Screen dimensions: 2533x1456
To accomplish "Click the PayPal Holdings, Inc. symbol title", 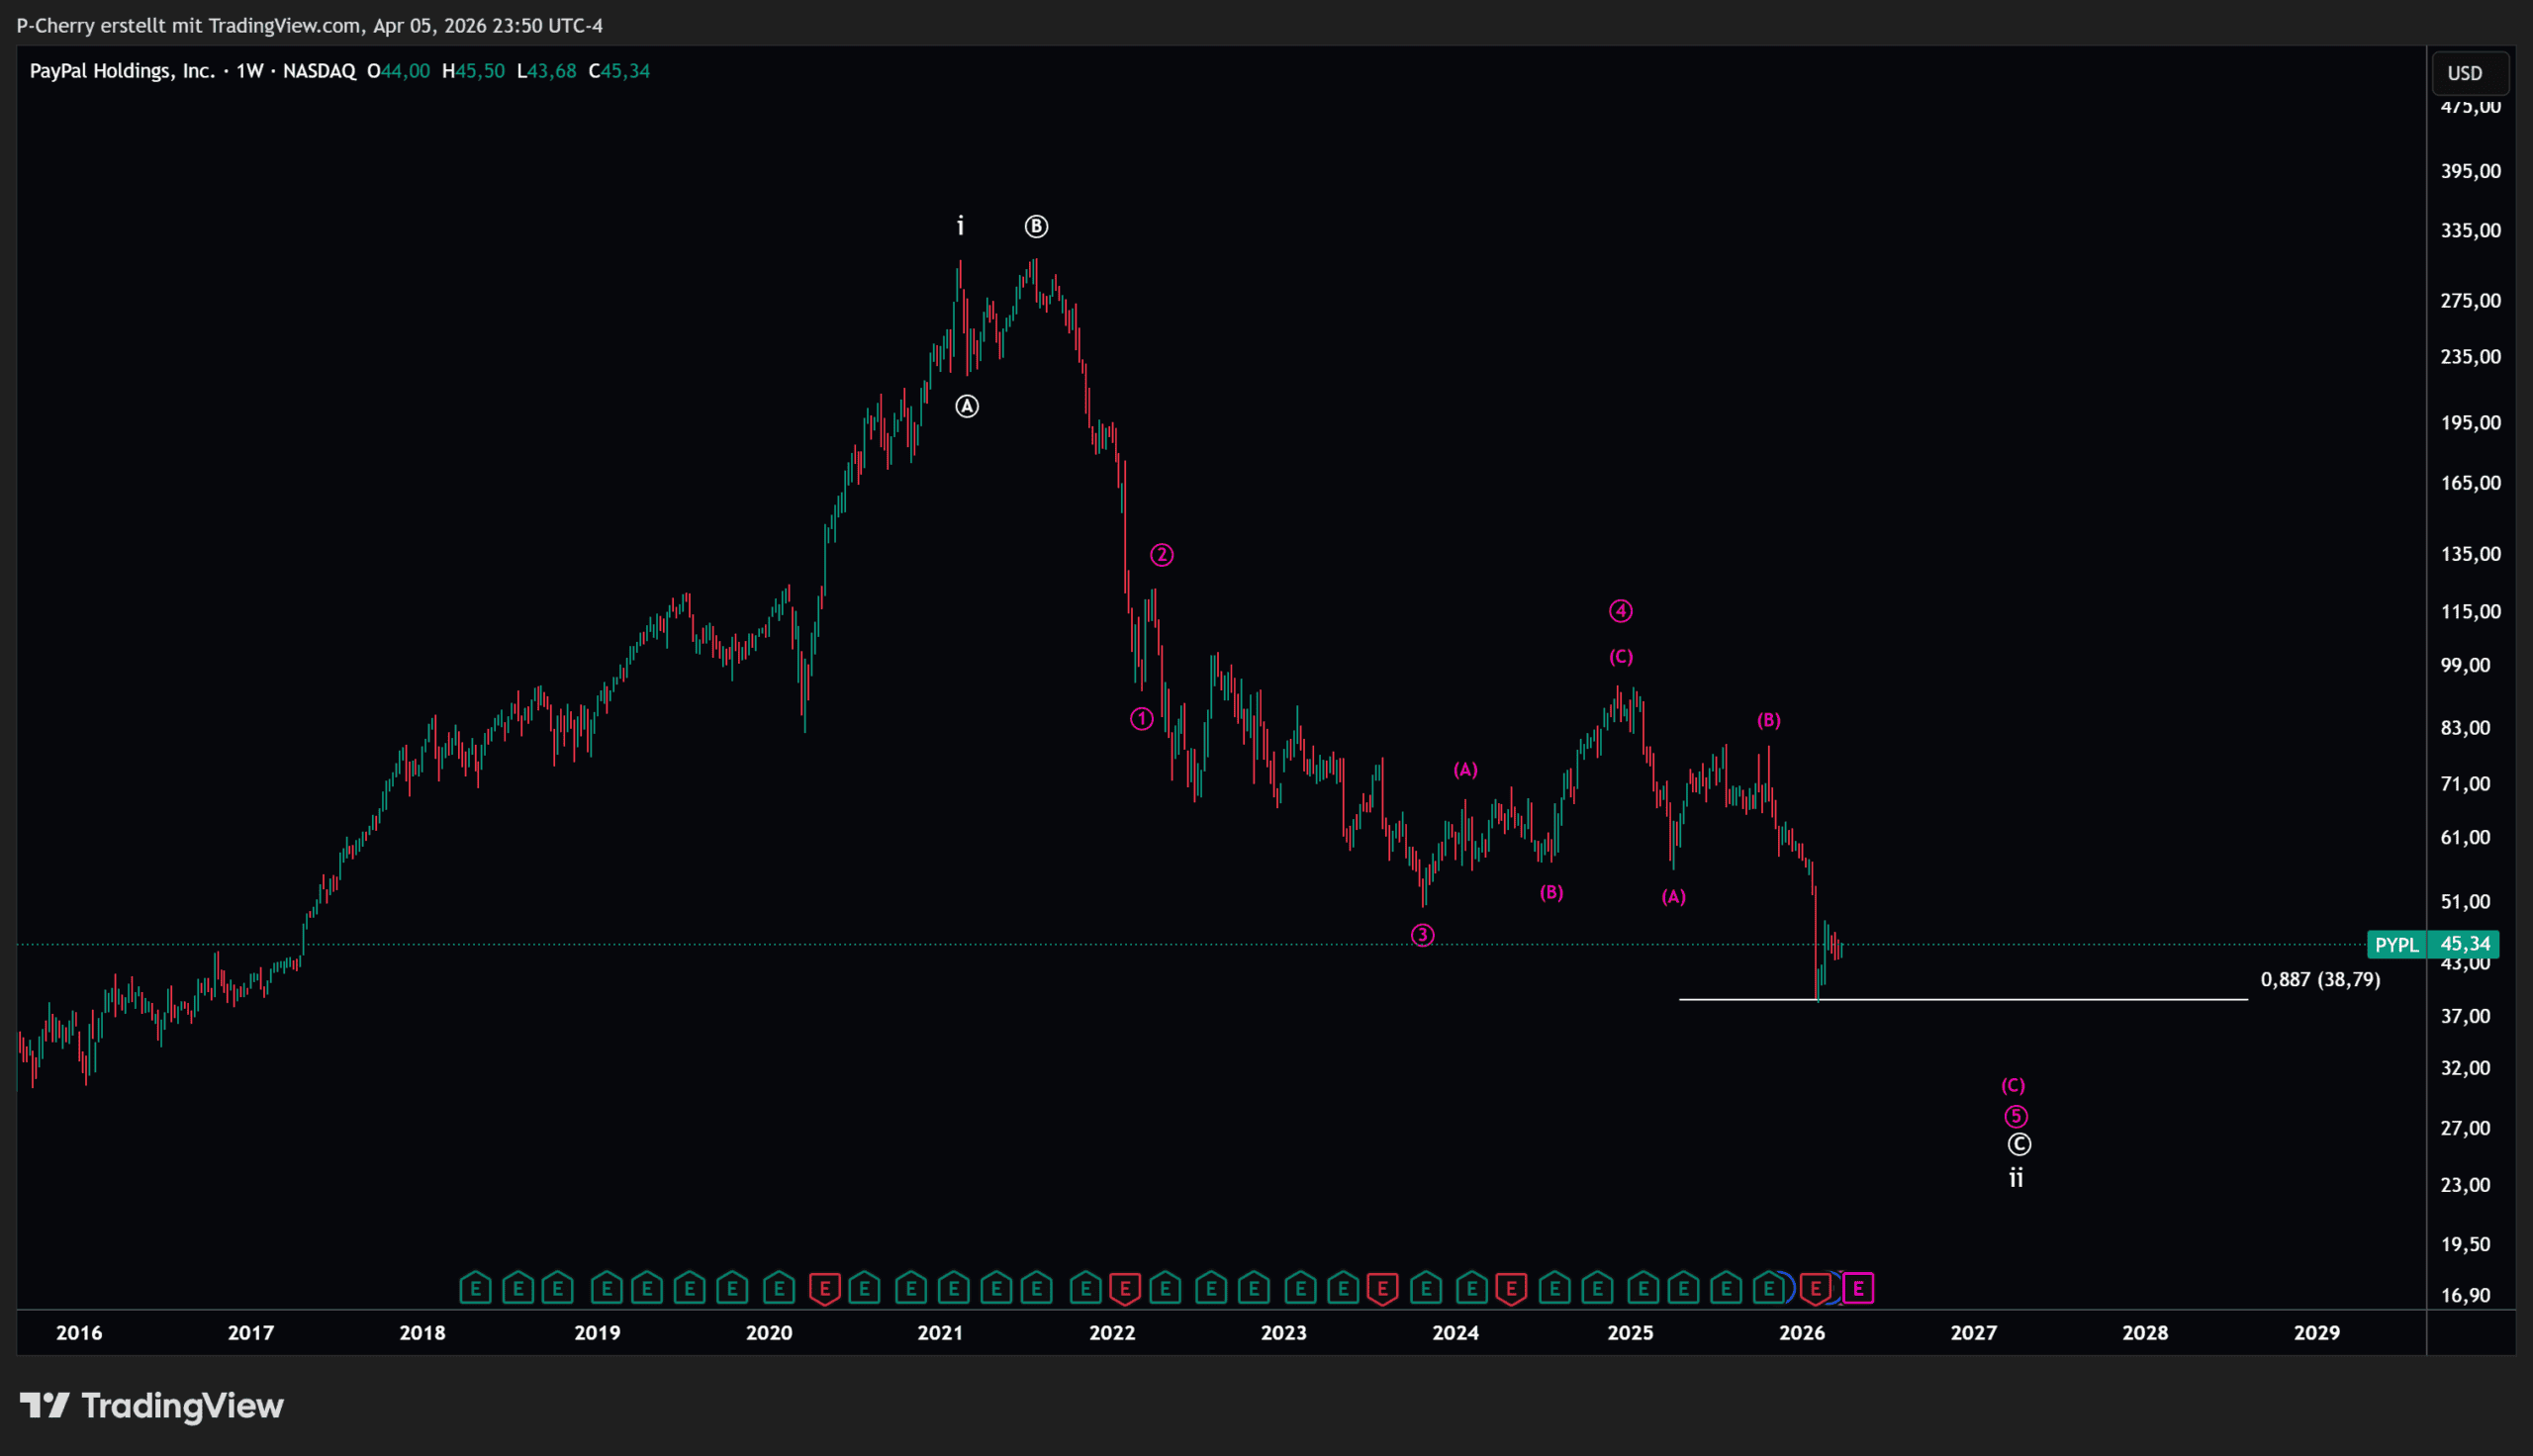I will (121, 71).
